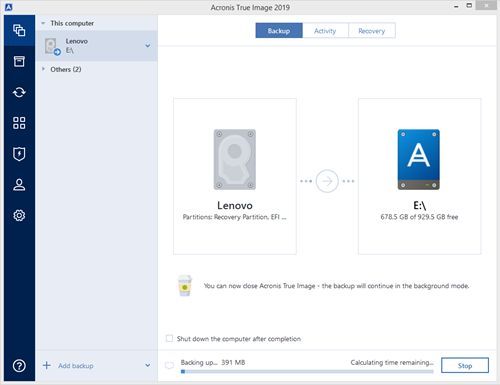Open the Help question mark icon

coord(19,366)
